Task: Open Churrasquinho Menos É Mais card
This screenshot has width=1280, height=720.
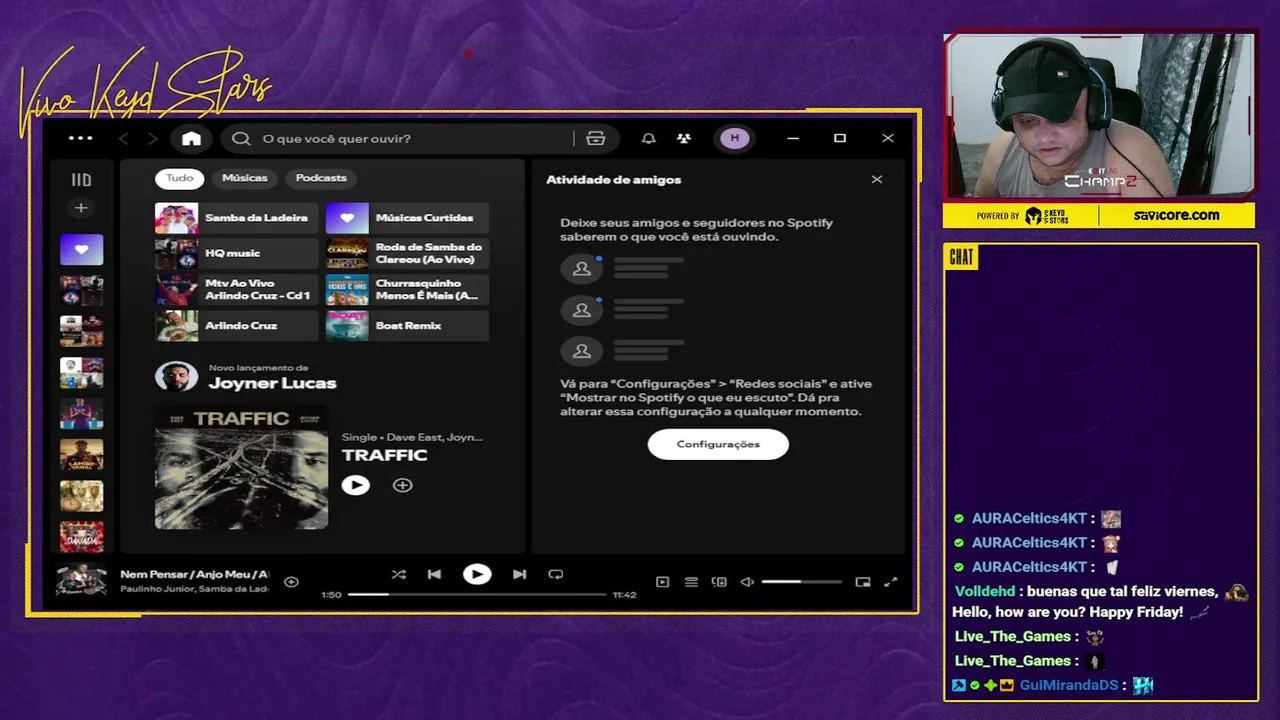Action: pyautogui.click(x=407, y=290)
